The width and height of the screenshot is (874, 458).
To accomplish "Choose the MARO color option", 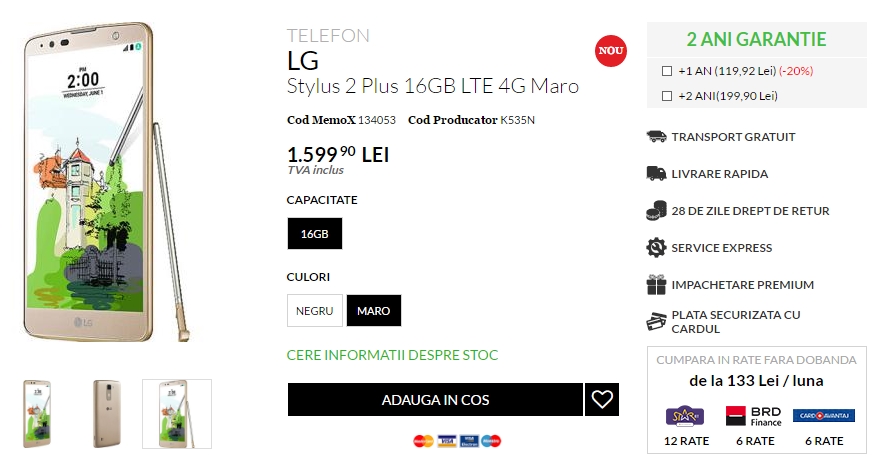I will (374, 311).
